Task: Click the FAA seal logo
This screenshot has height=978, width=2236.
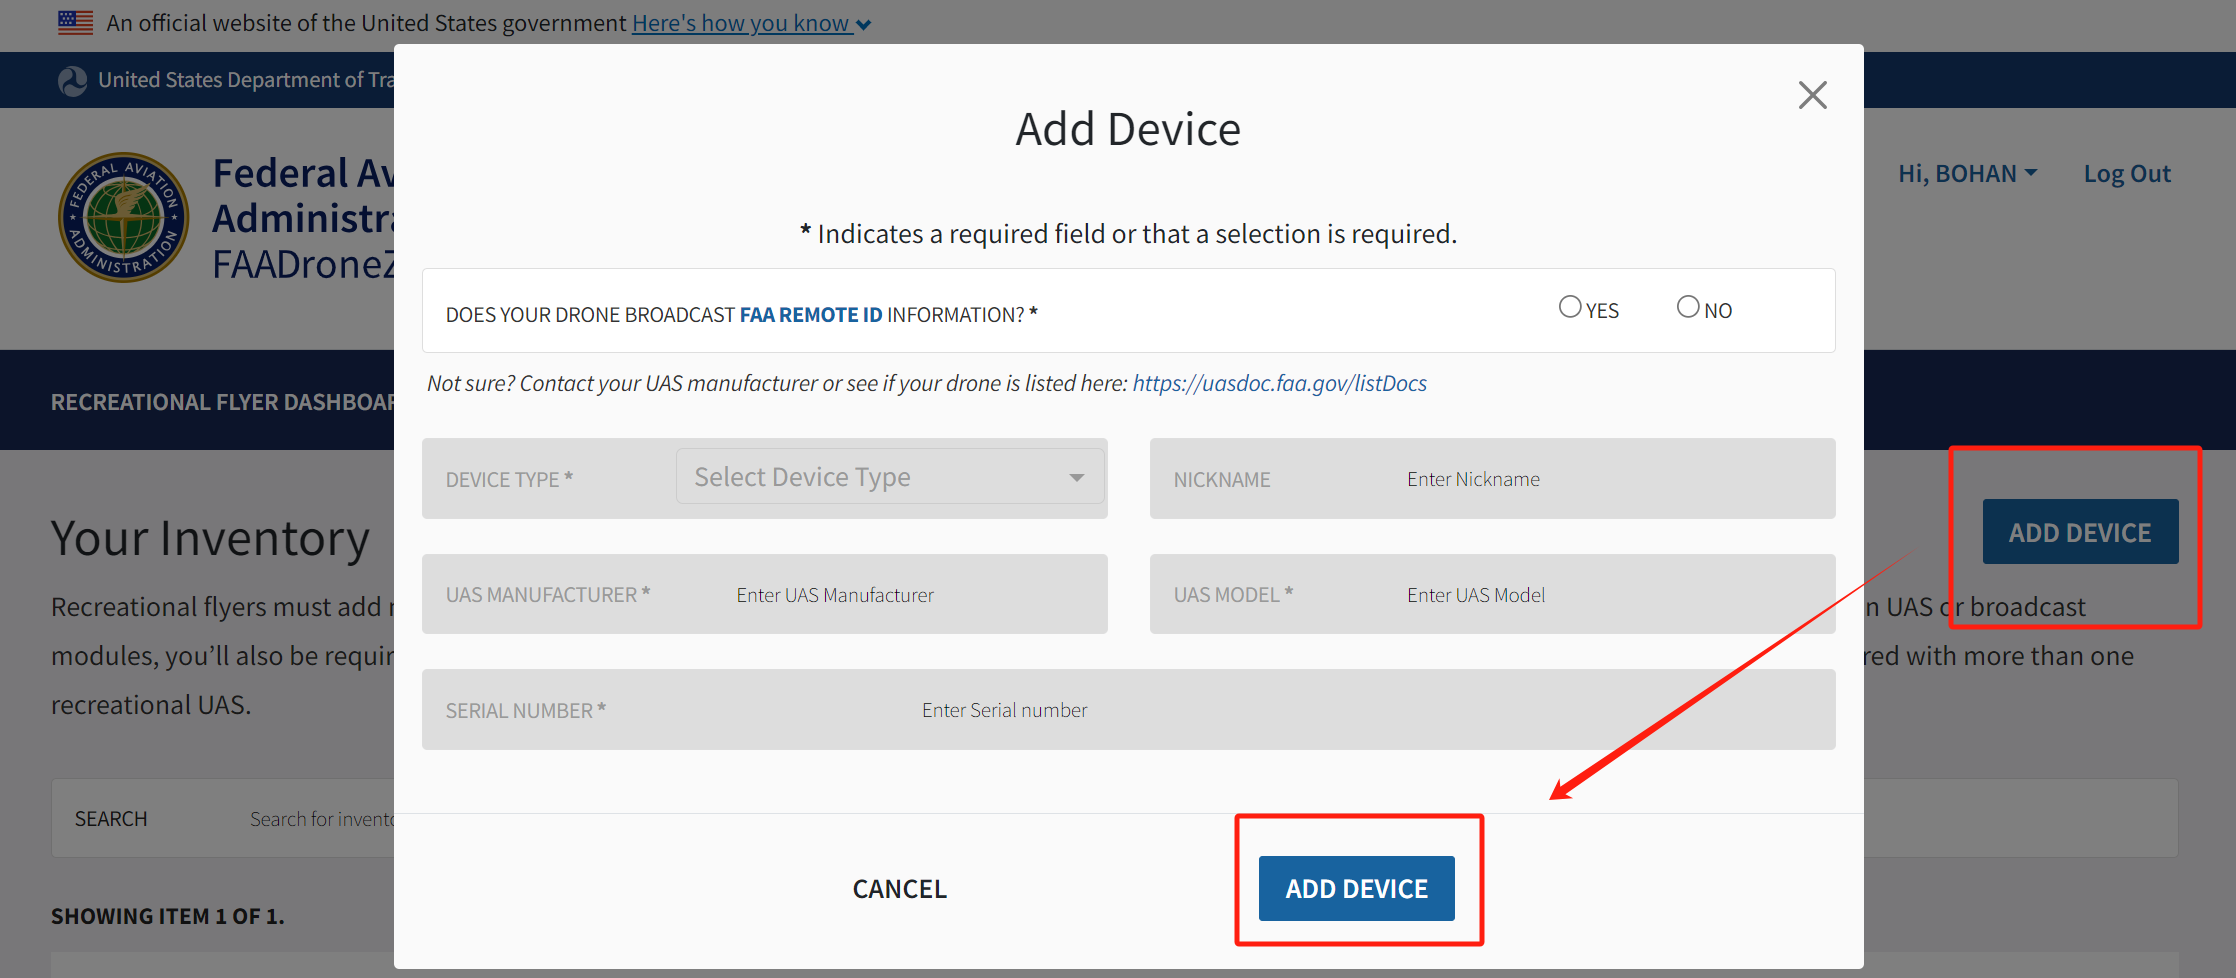Action: pos(123,217)
